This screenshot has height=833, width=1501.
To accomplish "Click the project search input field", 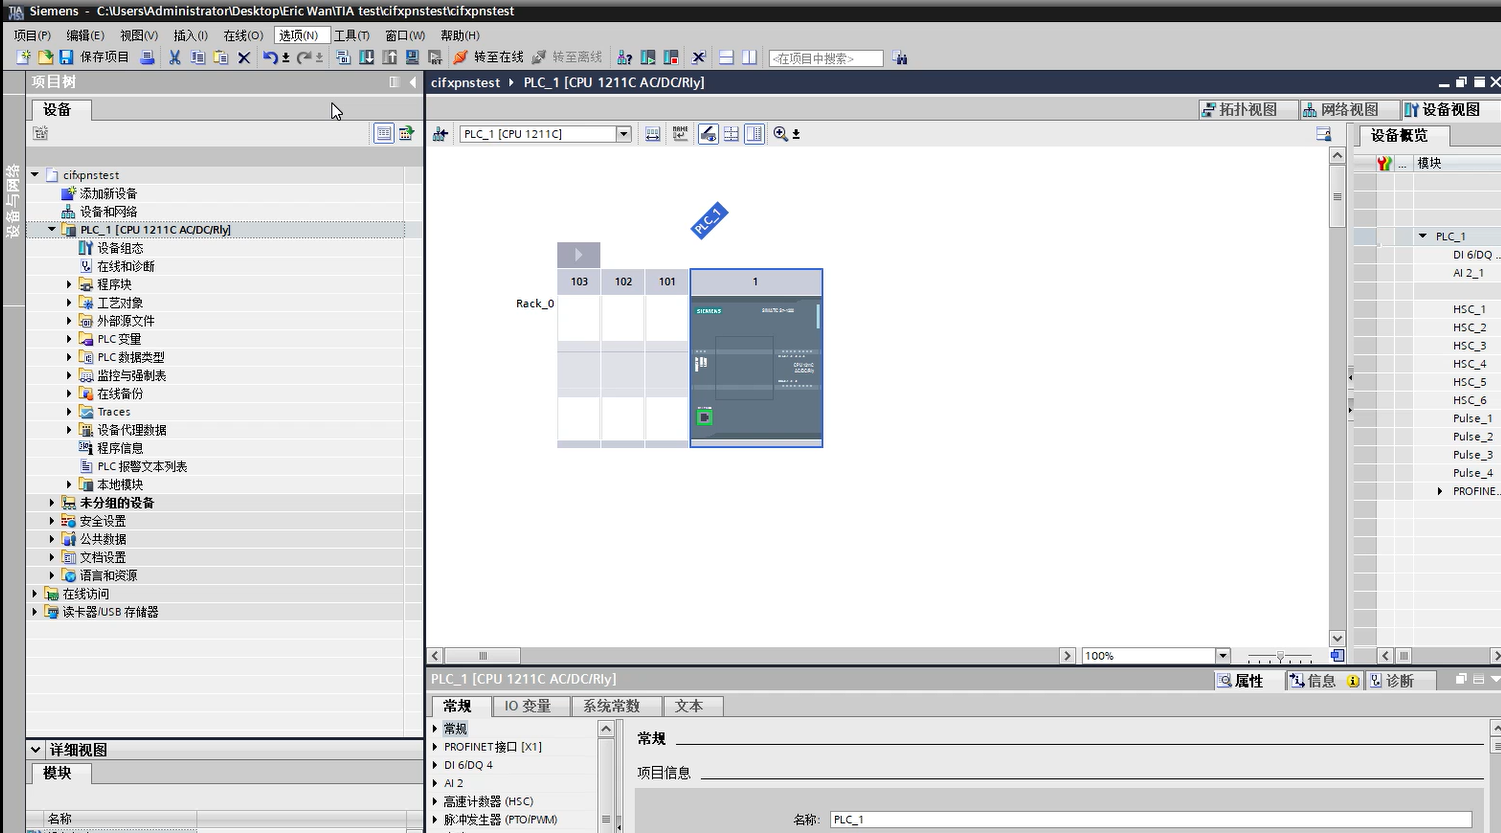I will 825,59.
